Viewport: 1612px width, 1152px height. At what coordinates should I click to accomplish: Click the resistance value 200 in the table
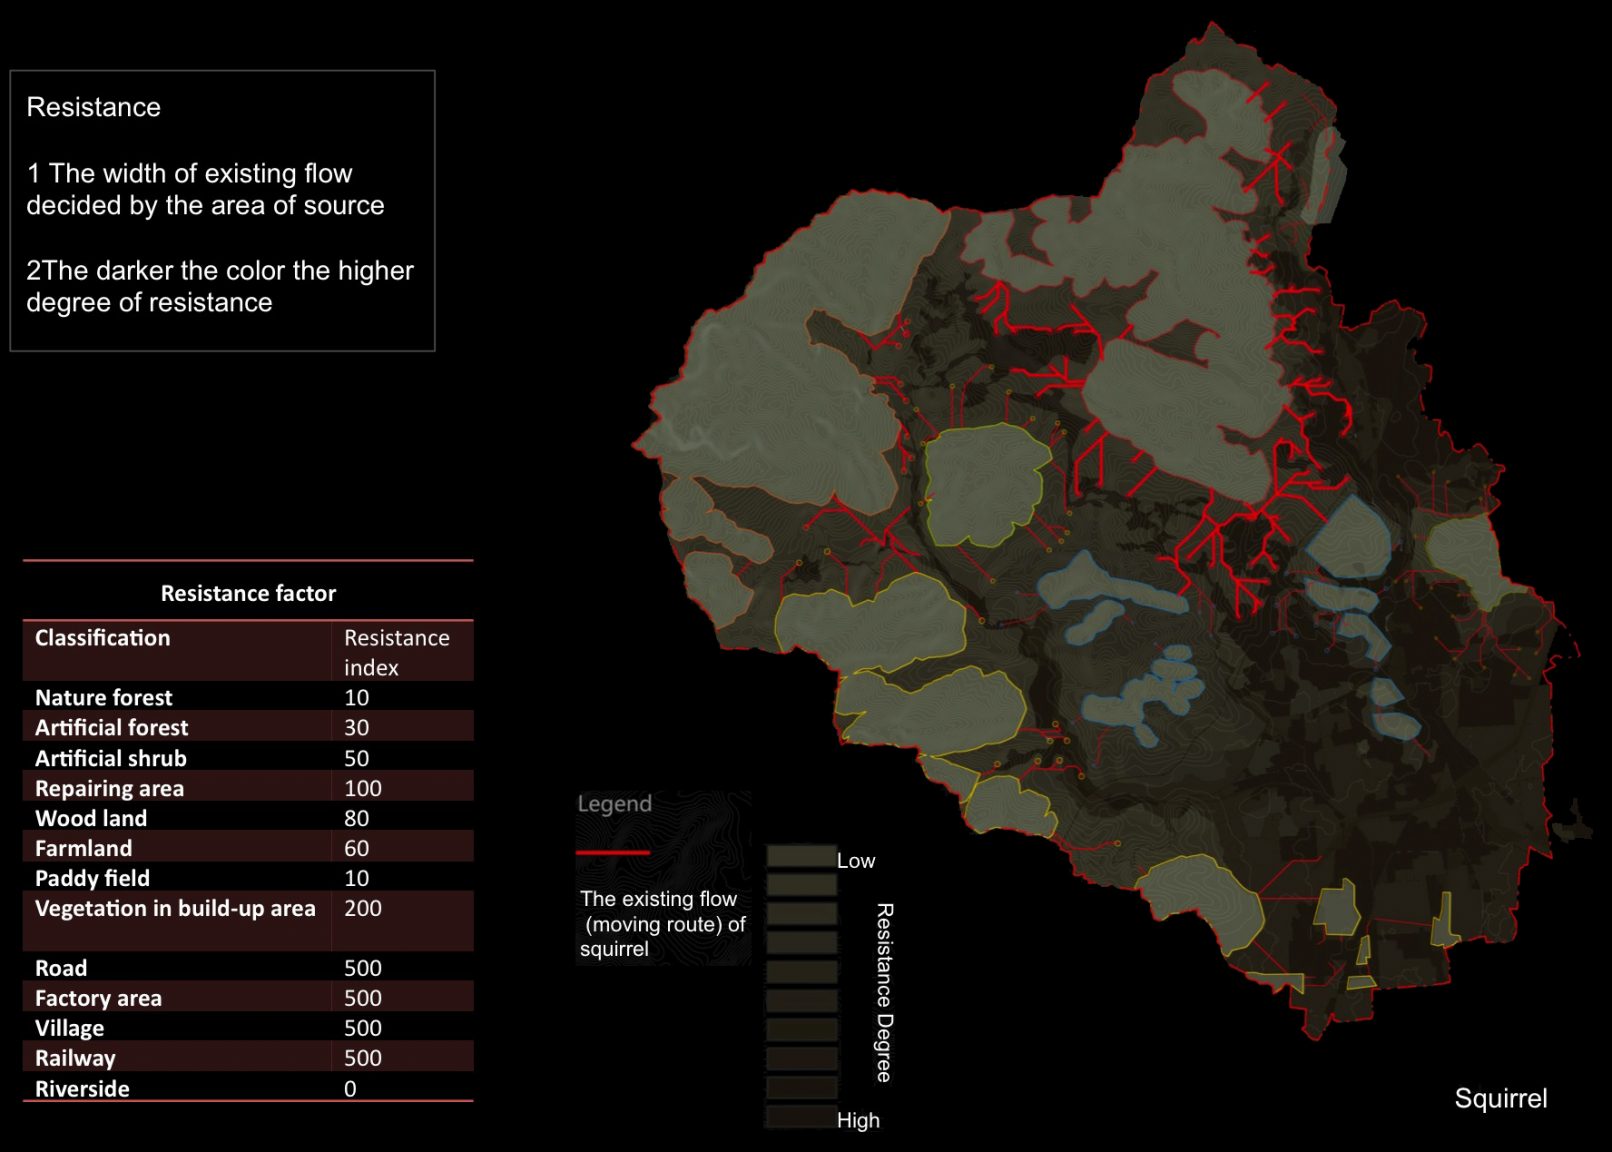pos(363,908)
